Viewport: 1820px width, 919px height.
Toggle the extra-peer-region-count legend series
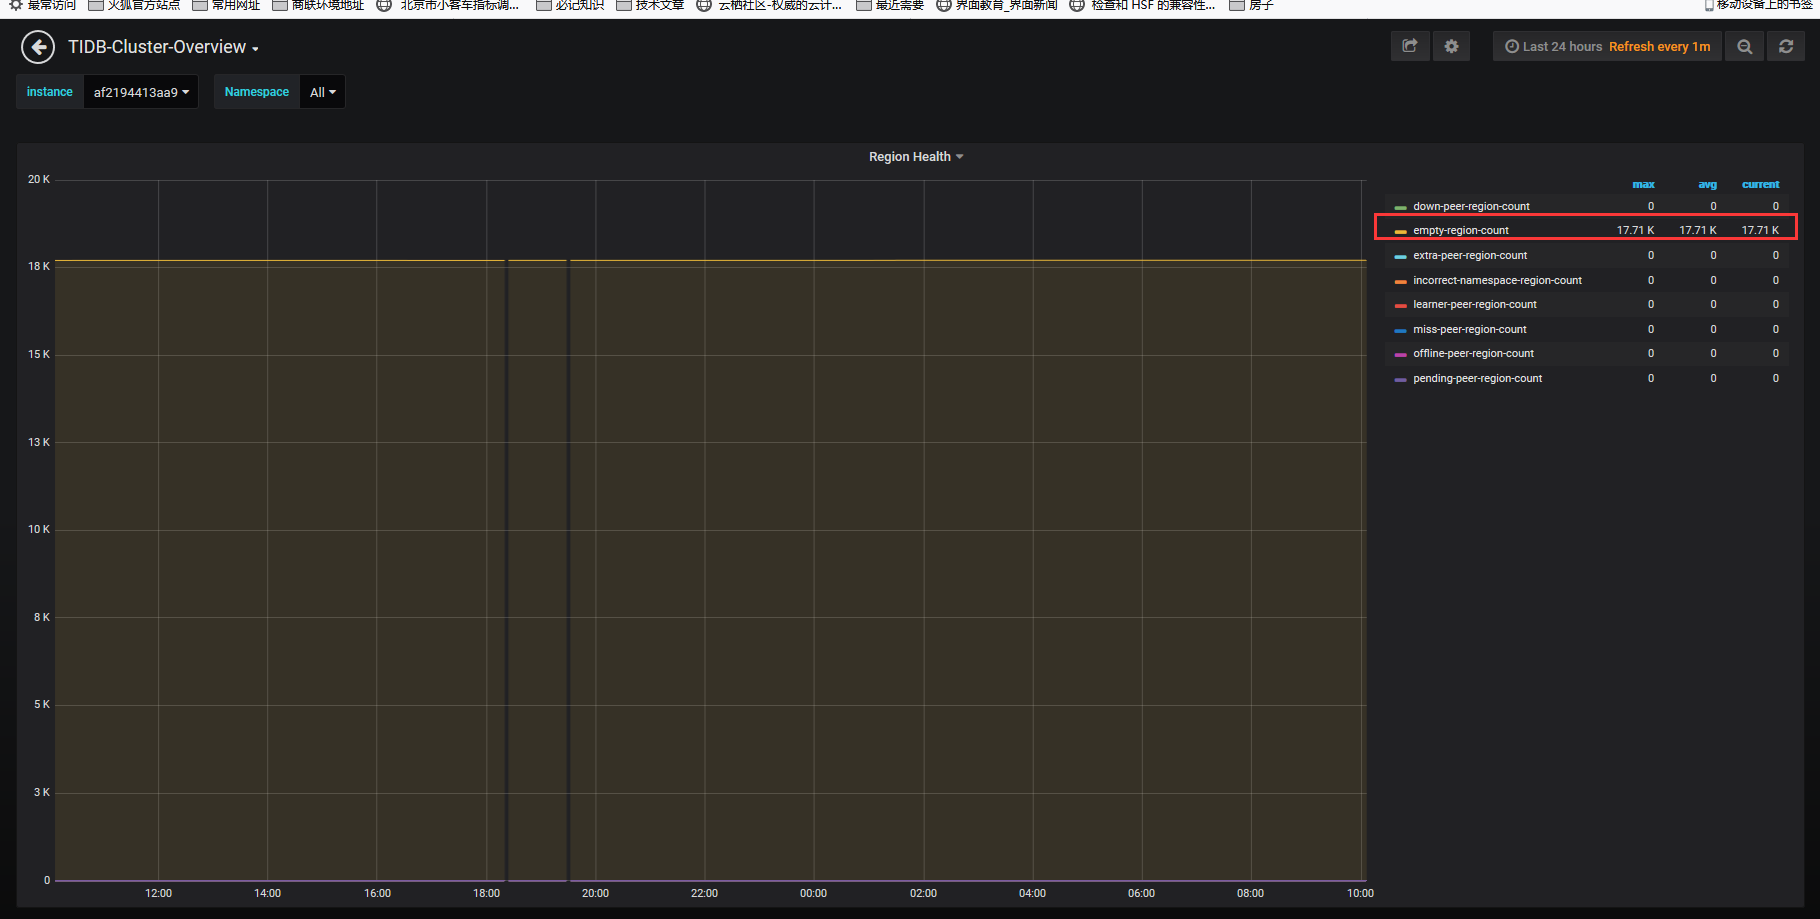(x=1470, y=255)
